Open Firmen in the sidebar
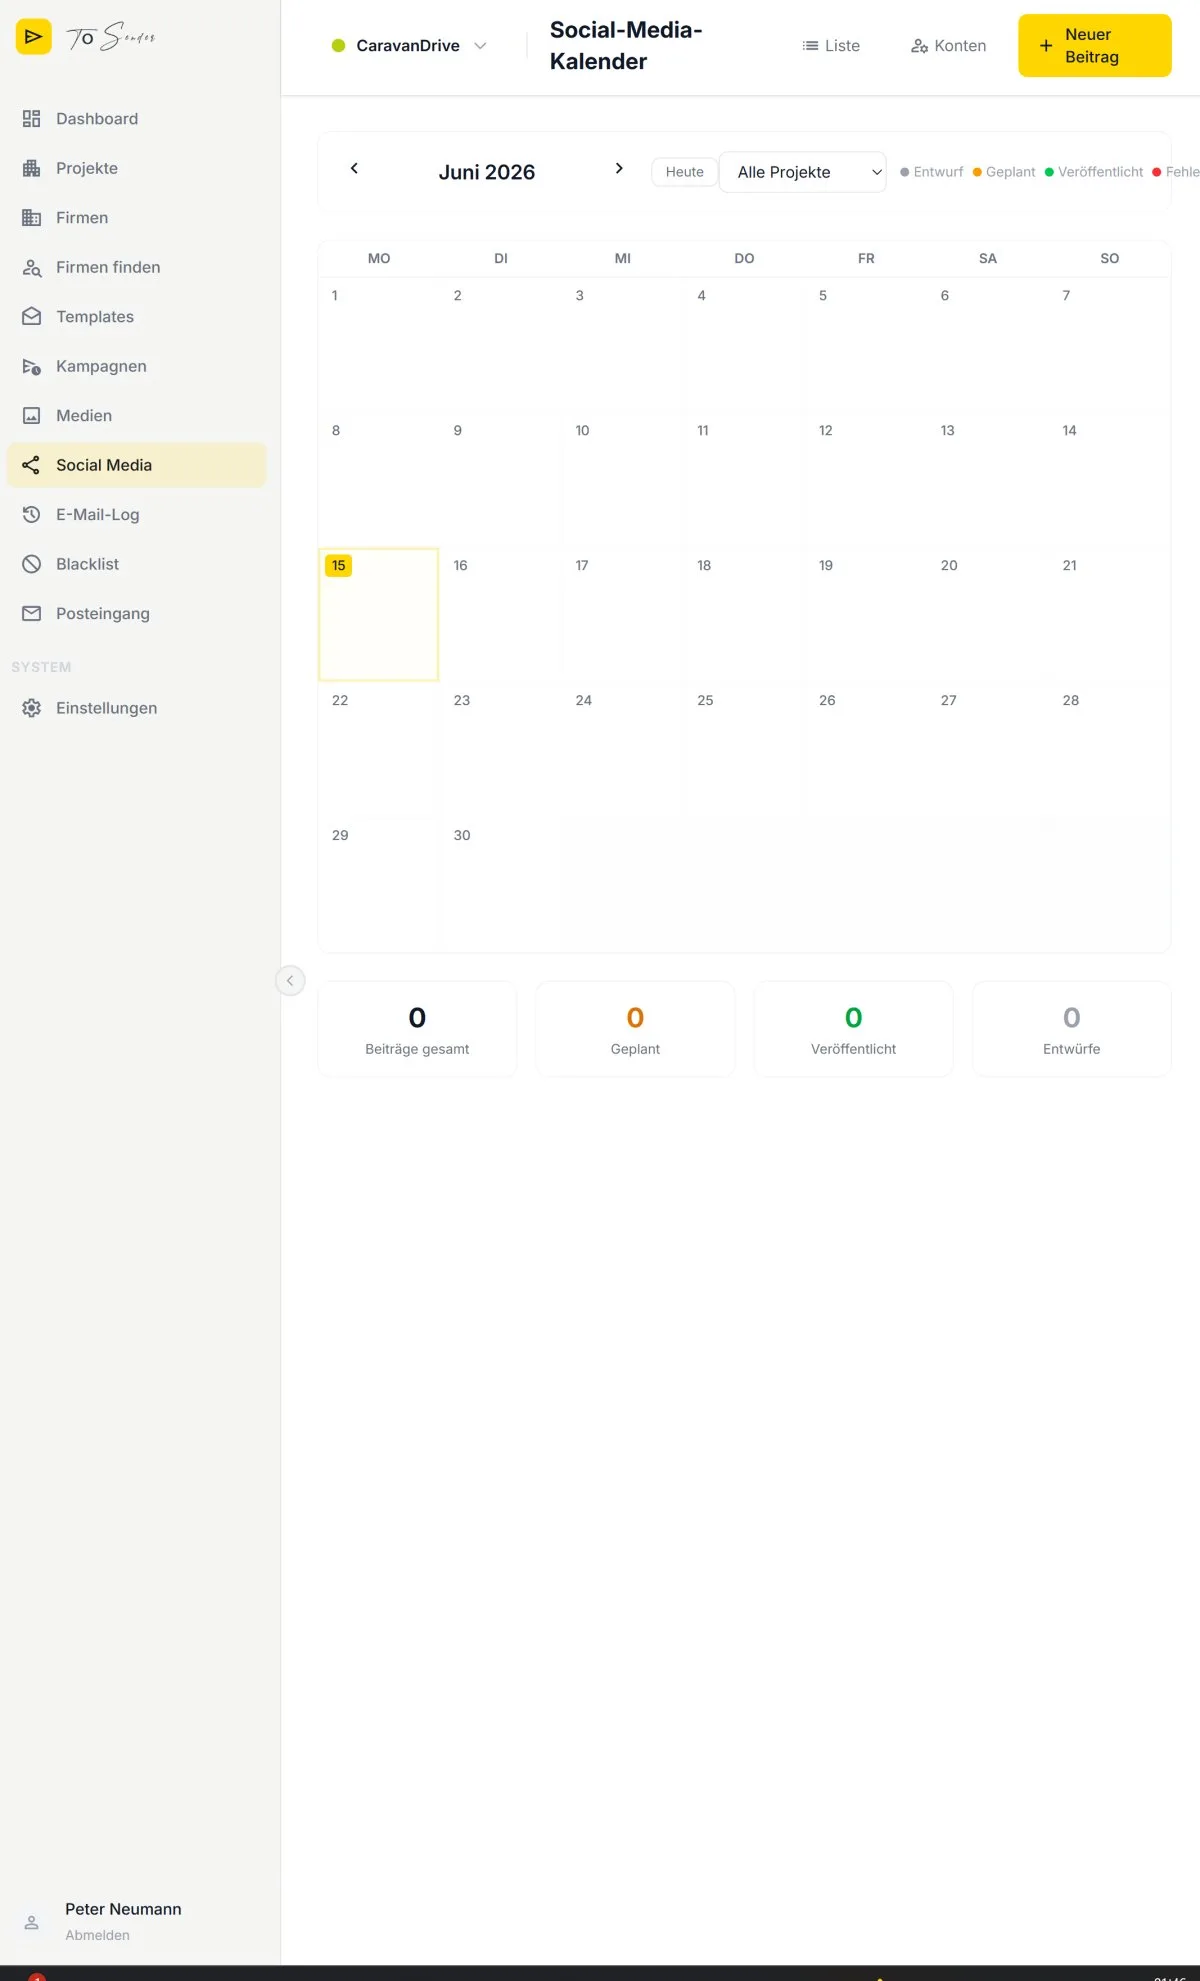Viewport: 1200px width, 1981px height. coord(137,218)
